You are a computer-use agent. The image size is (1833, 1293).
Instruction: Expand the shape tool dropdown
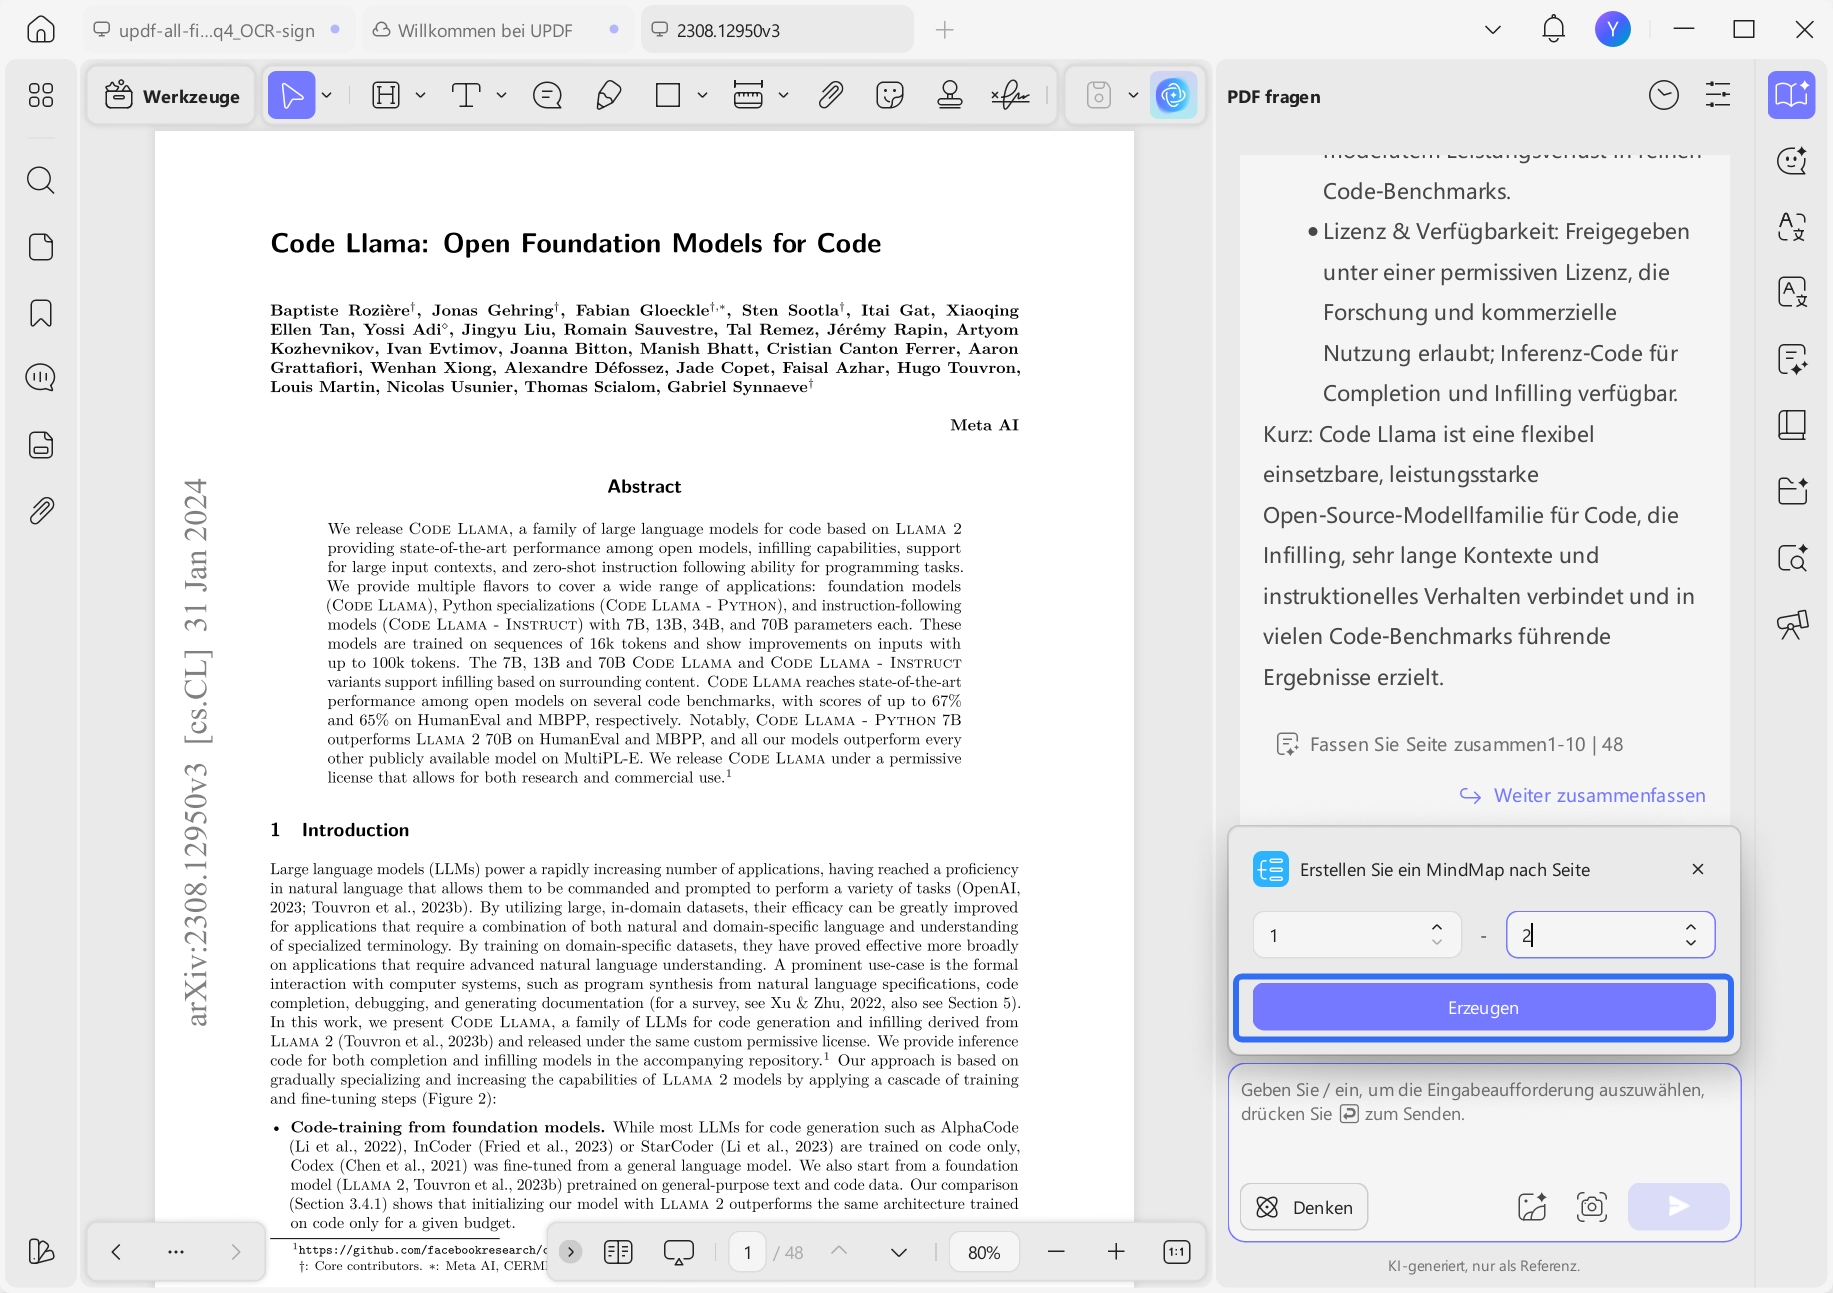click(x=702, y=96)
